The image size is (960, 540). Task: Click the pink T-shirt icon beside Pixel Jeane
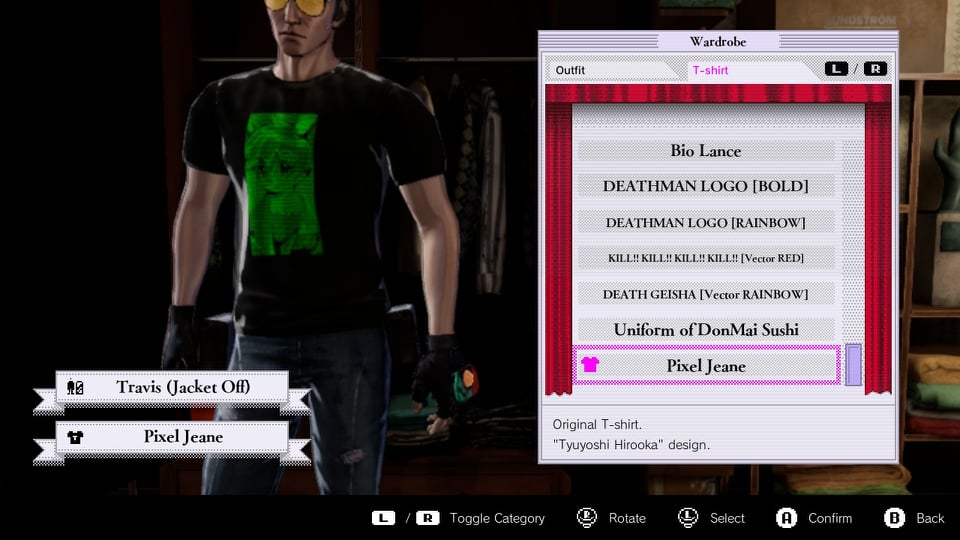click(x=590, y=365)
